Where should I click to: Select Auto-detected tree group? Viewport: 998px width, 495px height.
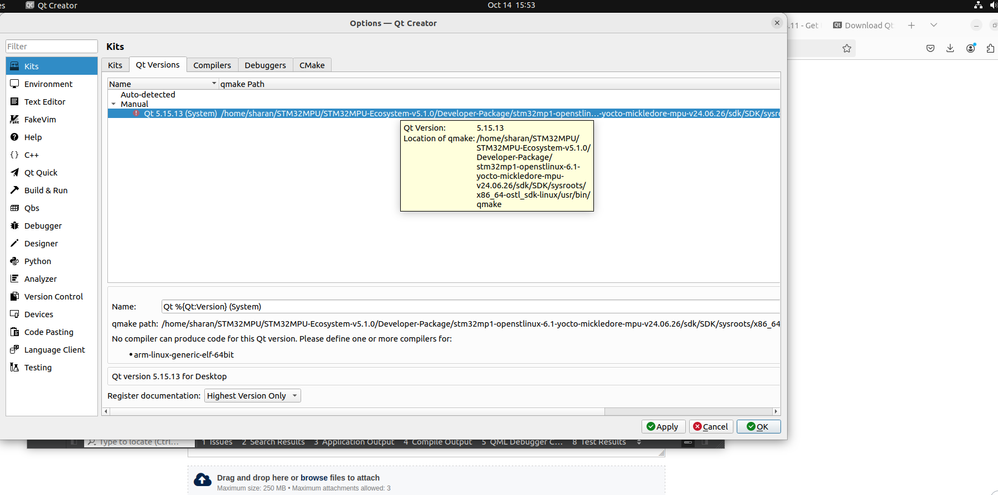(148, 95)
